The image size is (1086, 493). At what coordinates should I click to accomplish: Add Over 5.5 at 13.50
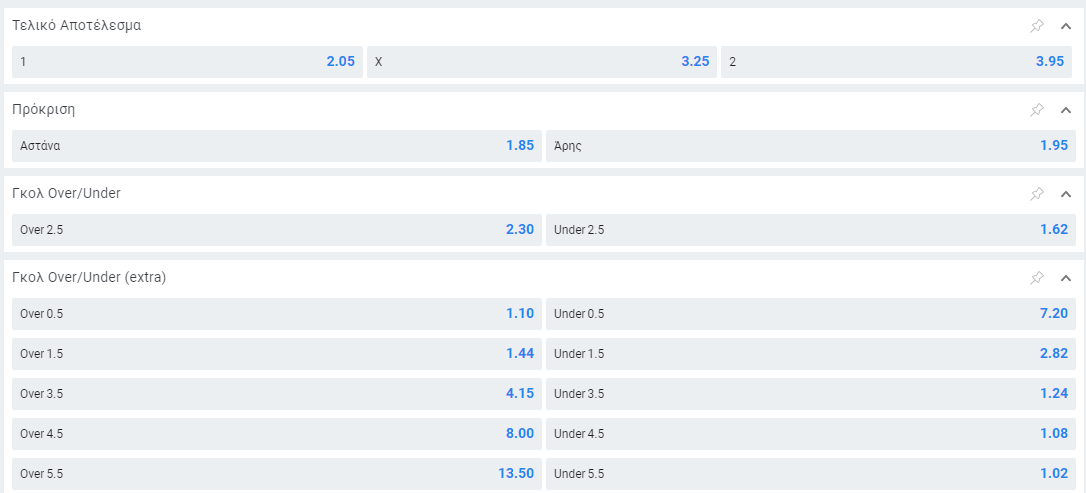[276, 473]
